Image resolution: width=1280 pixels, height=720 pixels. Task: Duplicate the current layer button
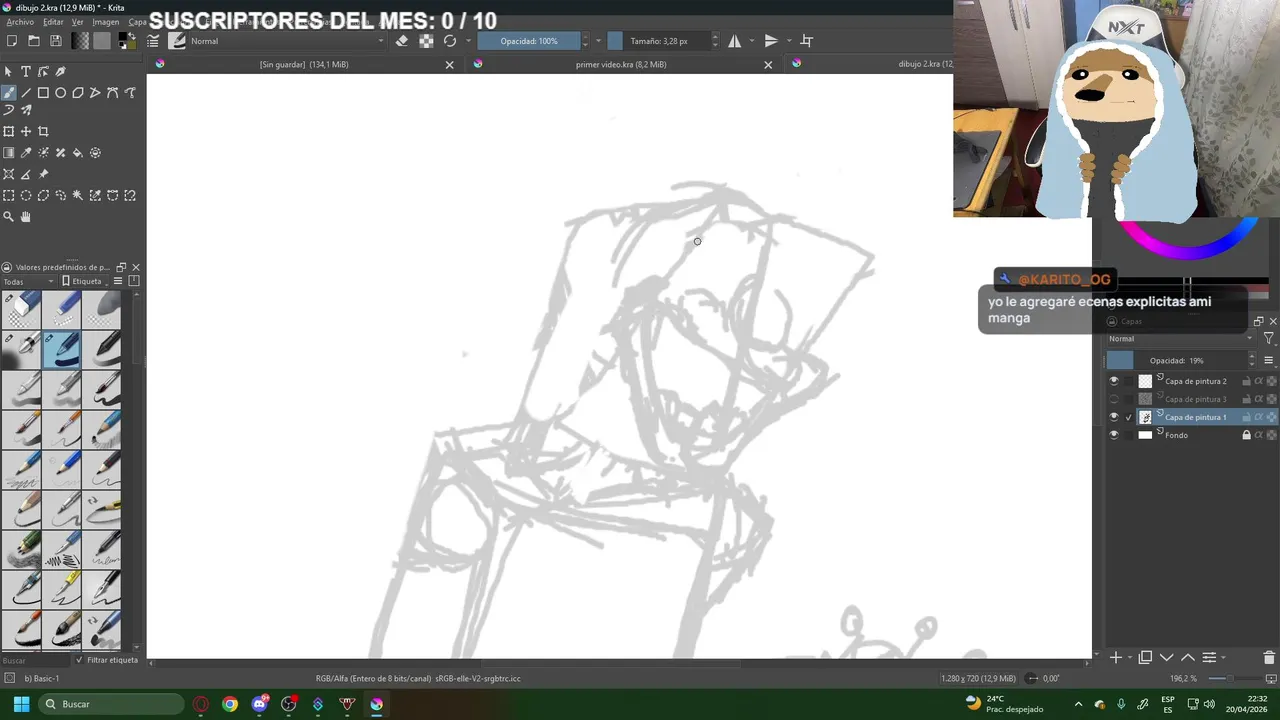click(x=1145, y=657)
